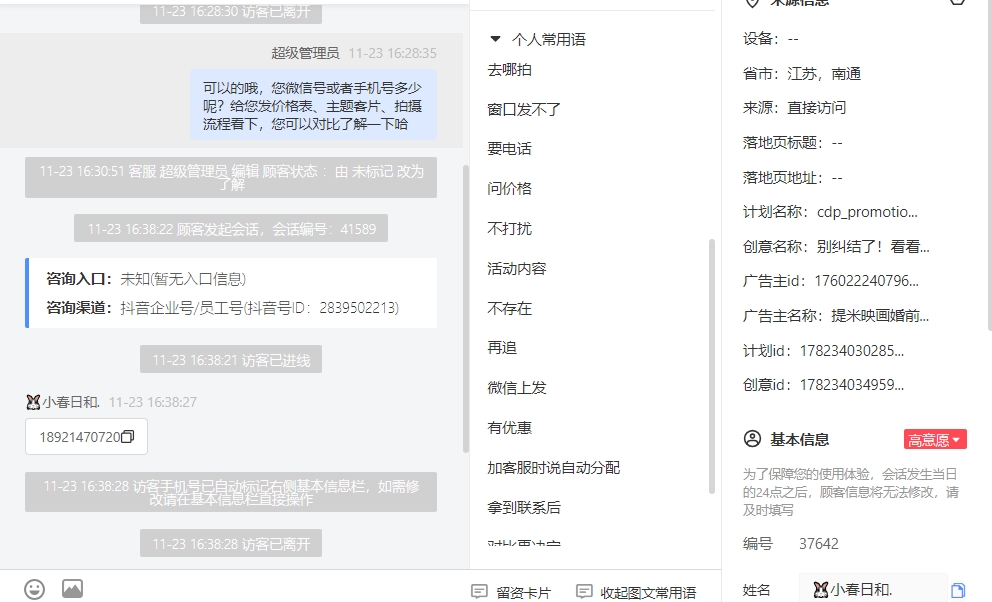The width and height of the screenshot is (992, 602).
Task: Click 广告主名称 提米映画 value
Action: tap(880, 316)
